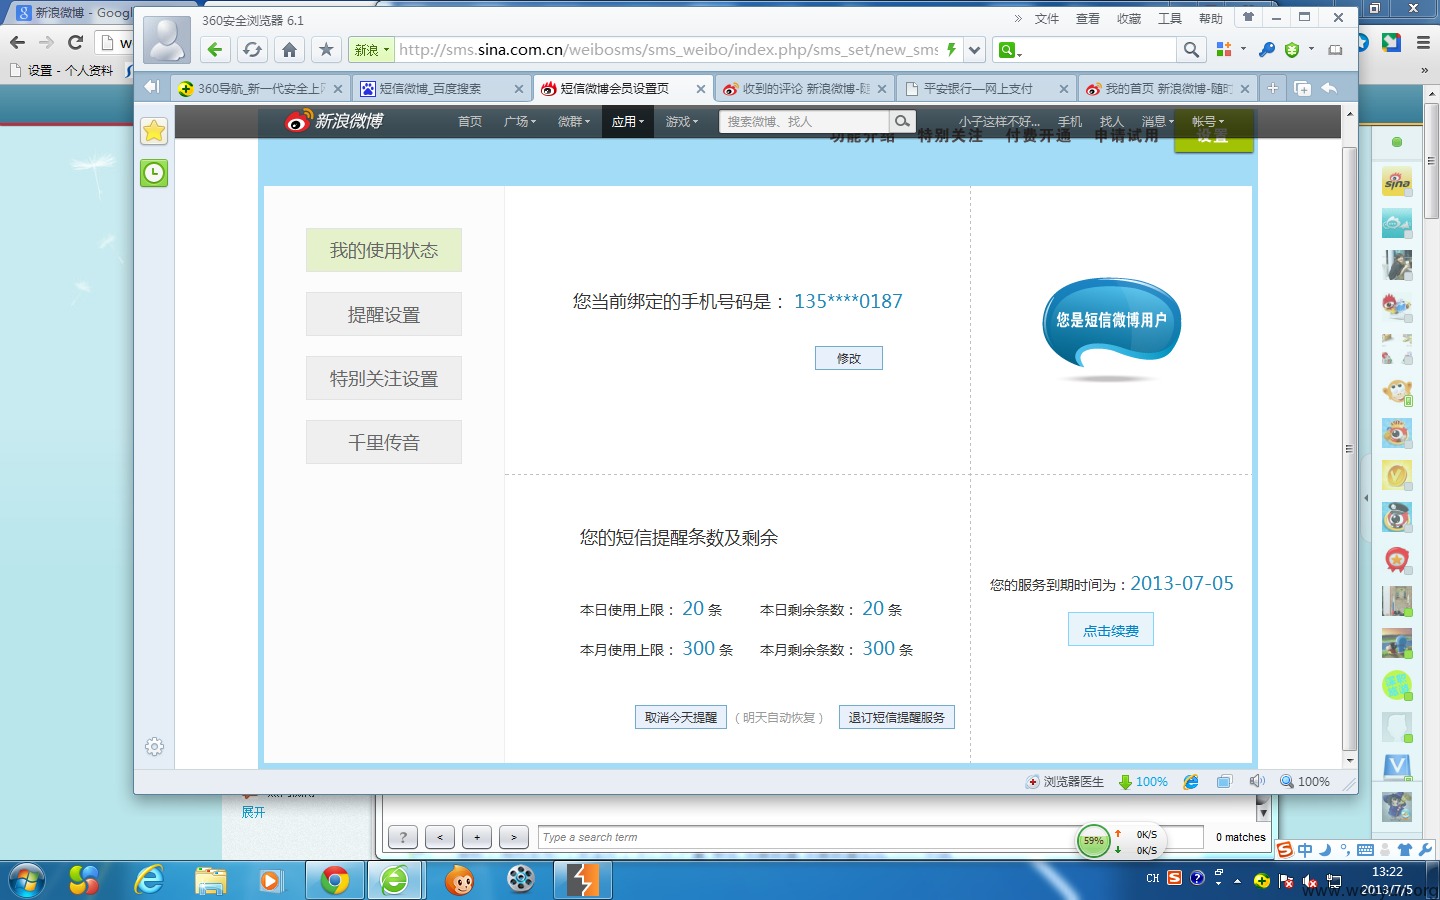Screen dimensions: 1440x900
Task: Click the green download accelerator 100%
Action: [1143, 782]
